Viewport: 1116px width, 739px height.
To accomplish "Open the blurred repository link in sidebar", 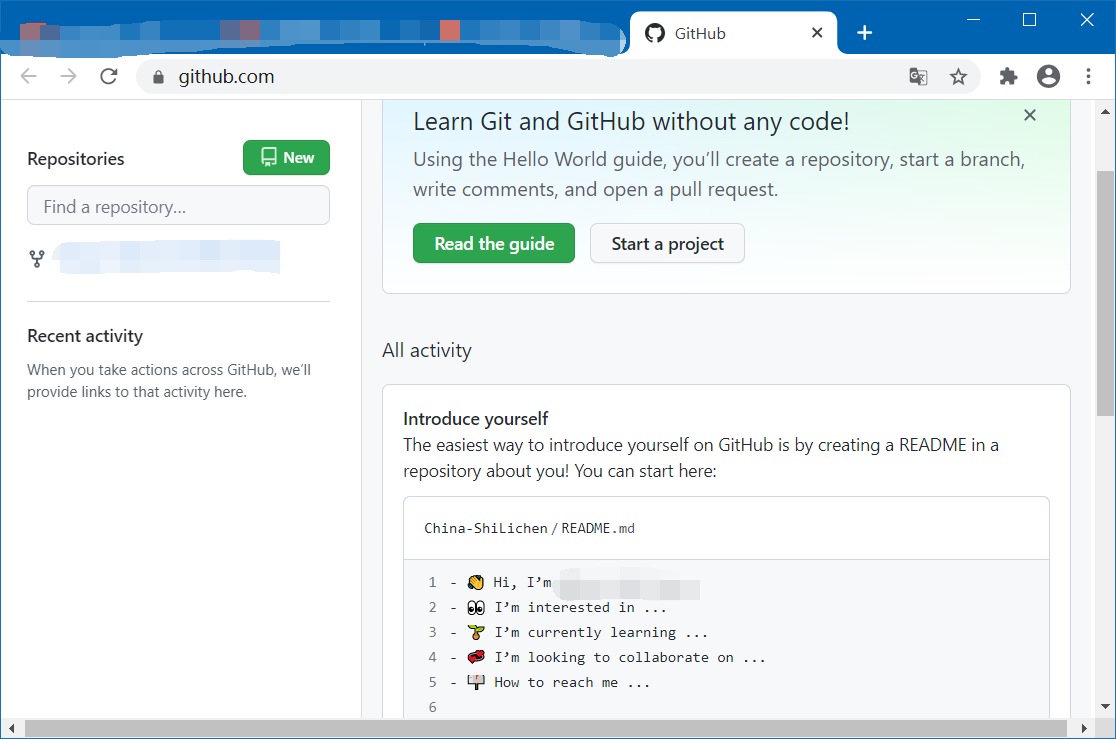I will [x=168, y=257].
